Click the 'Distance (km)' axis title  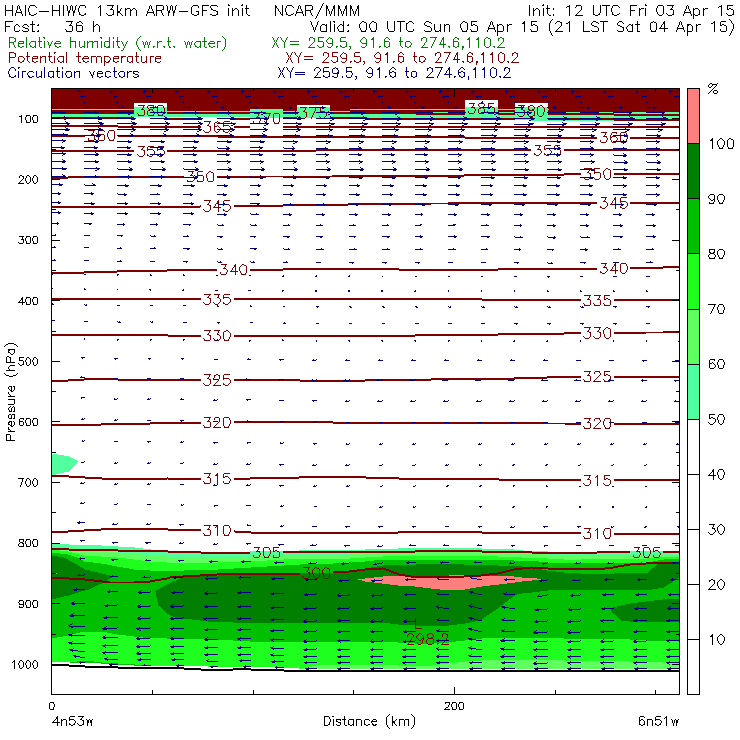(369, 721)
